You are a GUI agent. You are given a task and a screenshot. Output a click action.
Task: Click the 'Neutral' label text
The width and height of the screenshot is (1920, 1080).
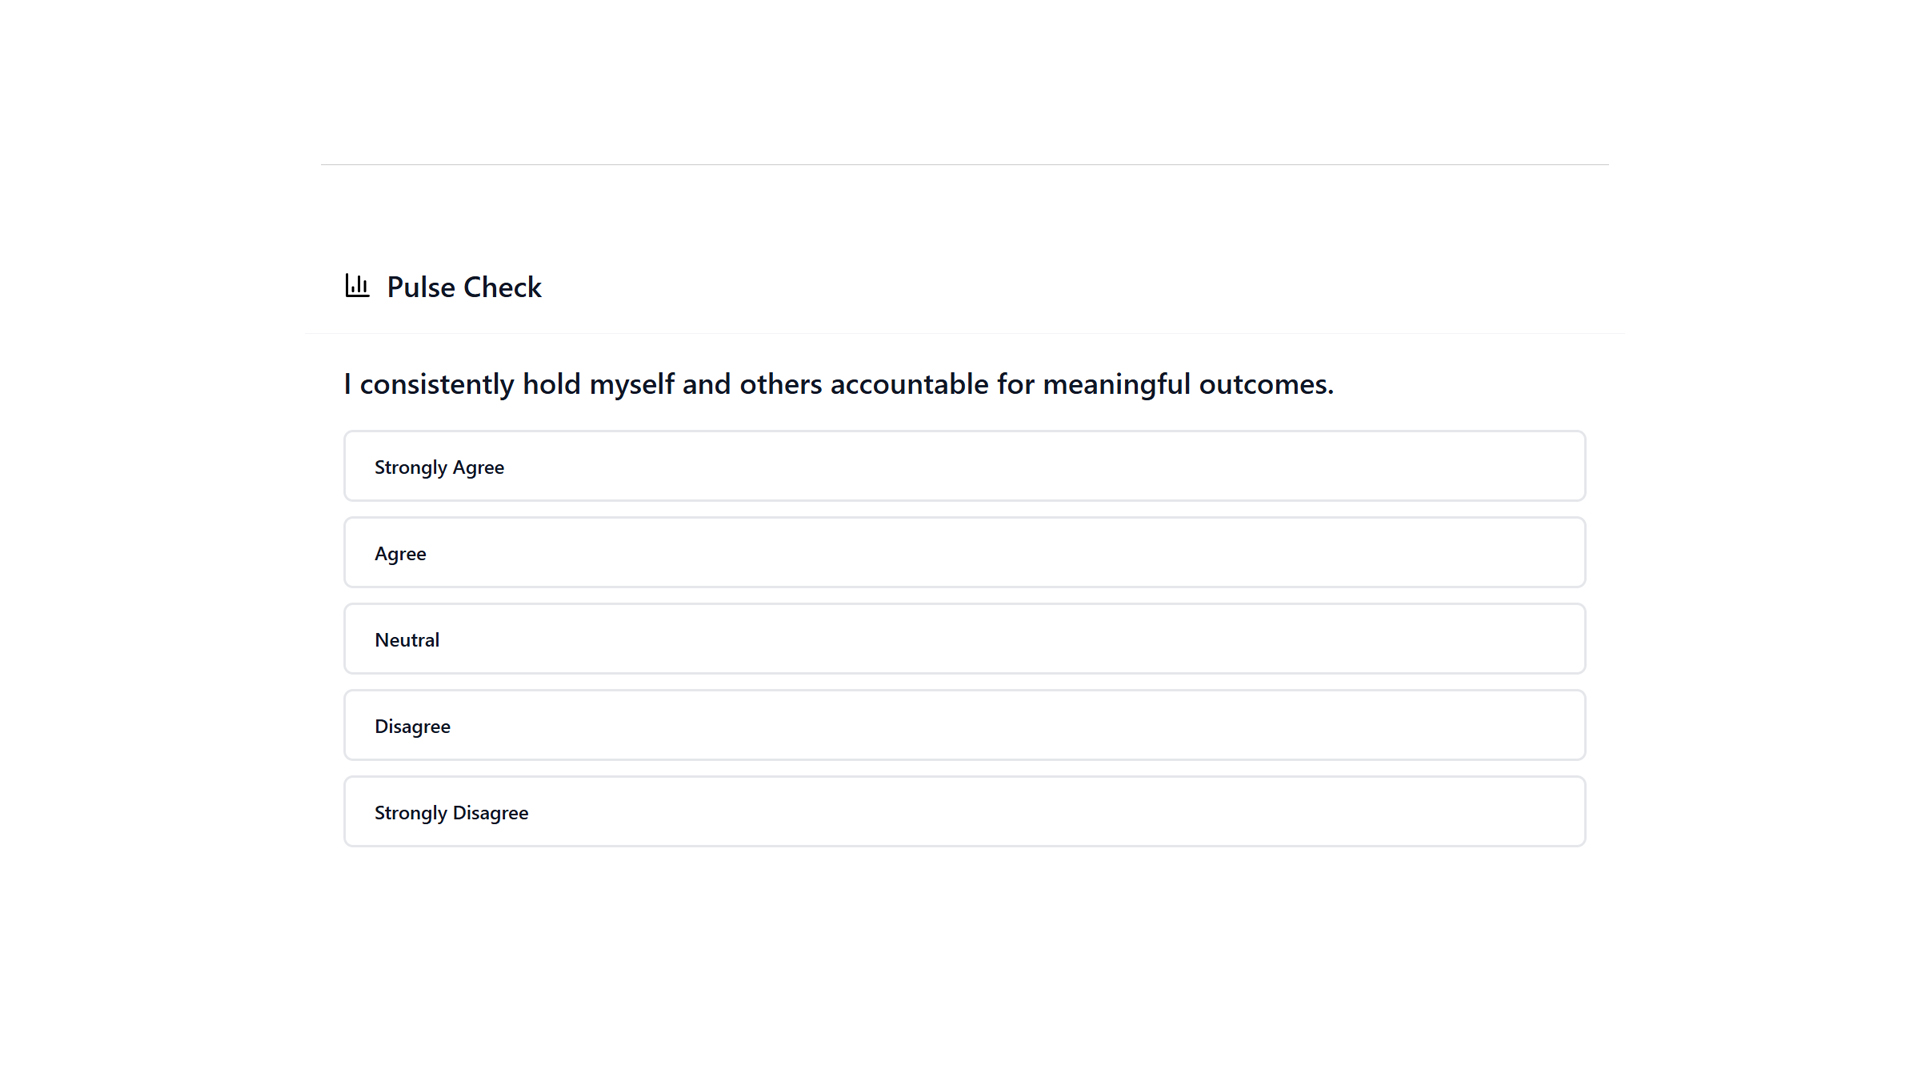coord(407,640)
